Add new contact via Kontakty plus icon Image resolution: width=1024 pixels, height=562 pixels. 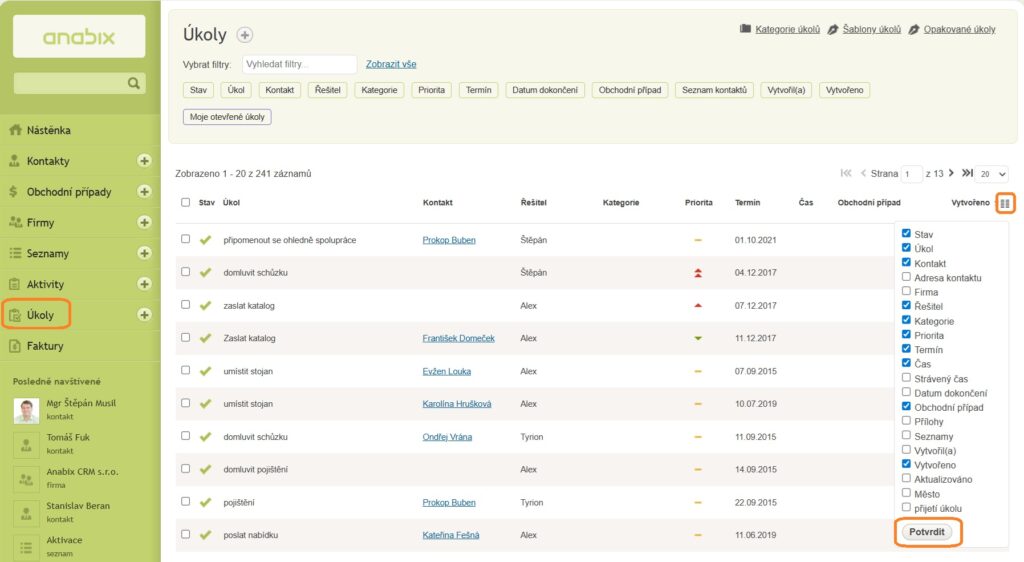144,161
